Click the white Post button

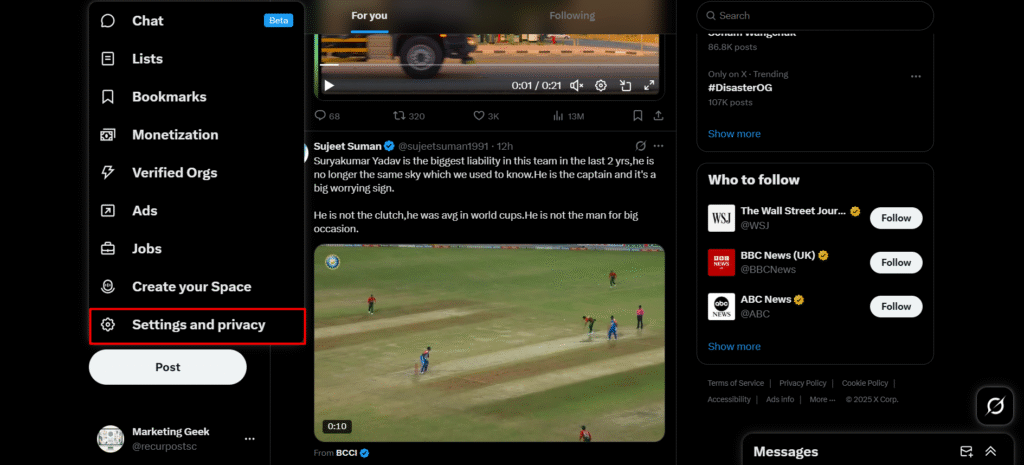[x=168, y=367]
